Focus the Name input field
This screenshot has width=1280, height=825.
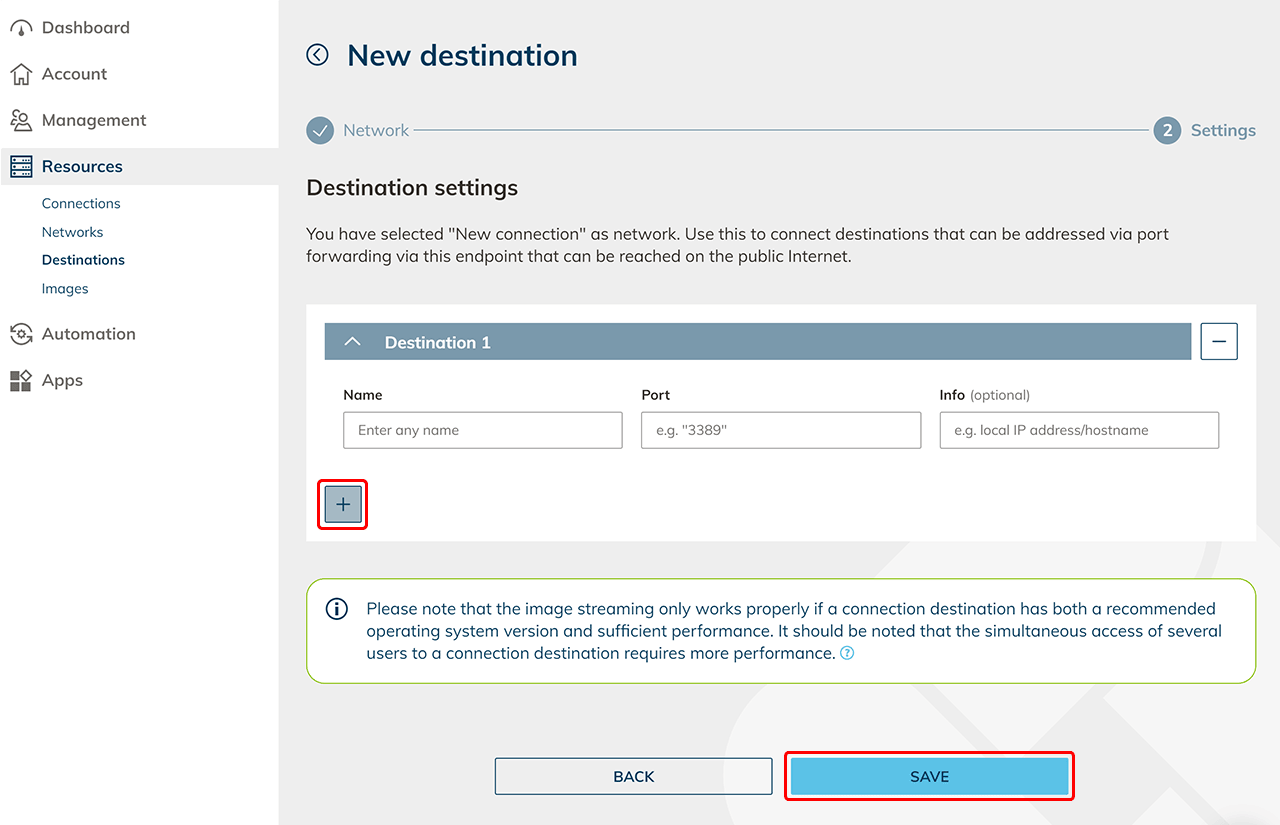[483, 431]
